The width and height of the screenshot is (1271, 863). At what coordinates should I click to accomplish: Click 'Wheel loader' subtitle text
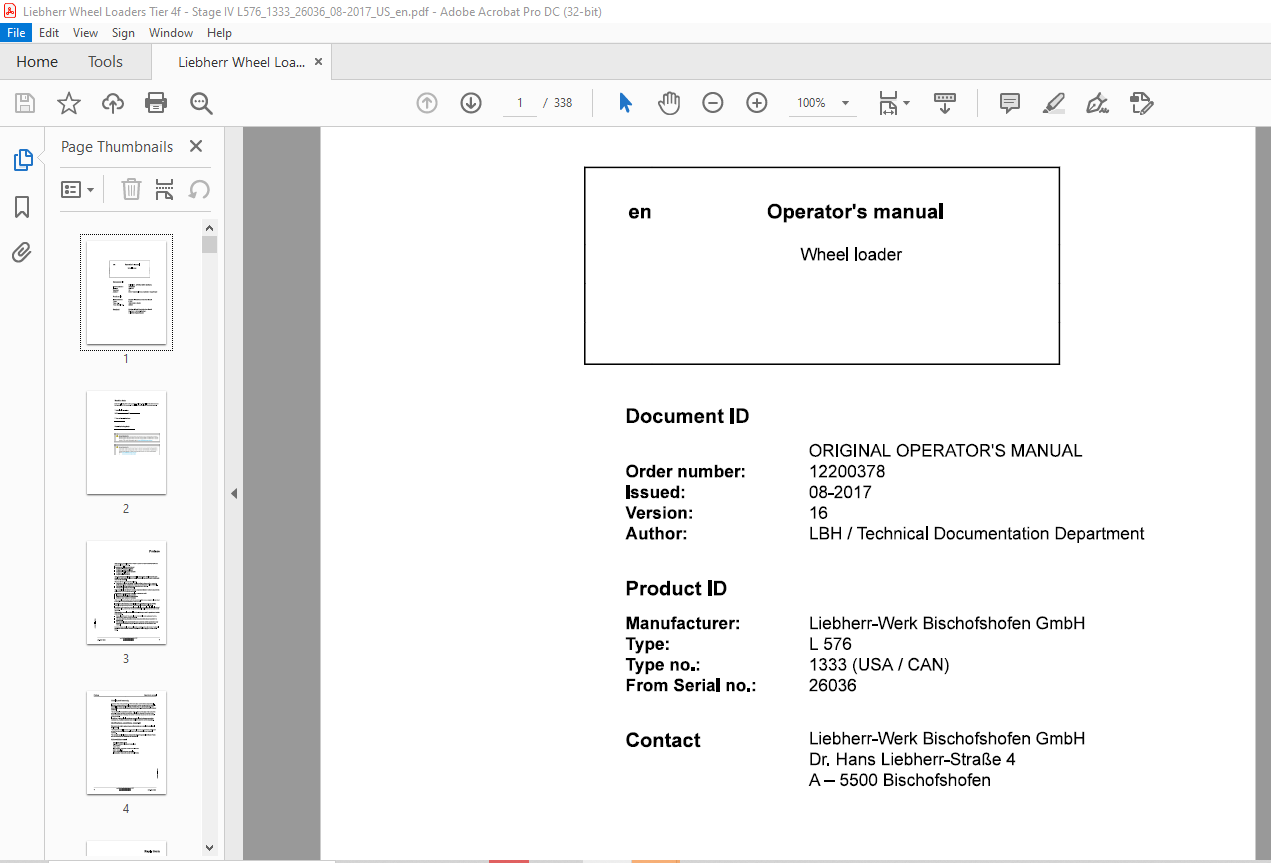point(851,254)
